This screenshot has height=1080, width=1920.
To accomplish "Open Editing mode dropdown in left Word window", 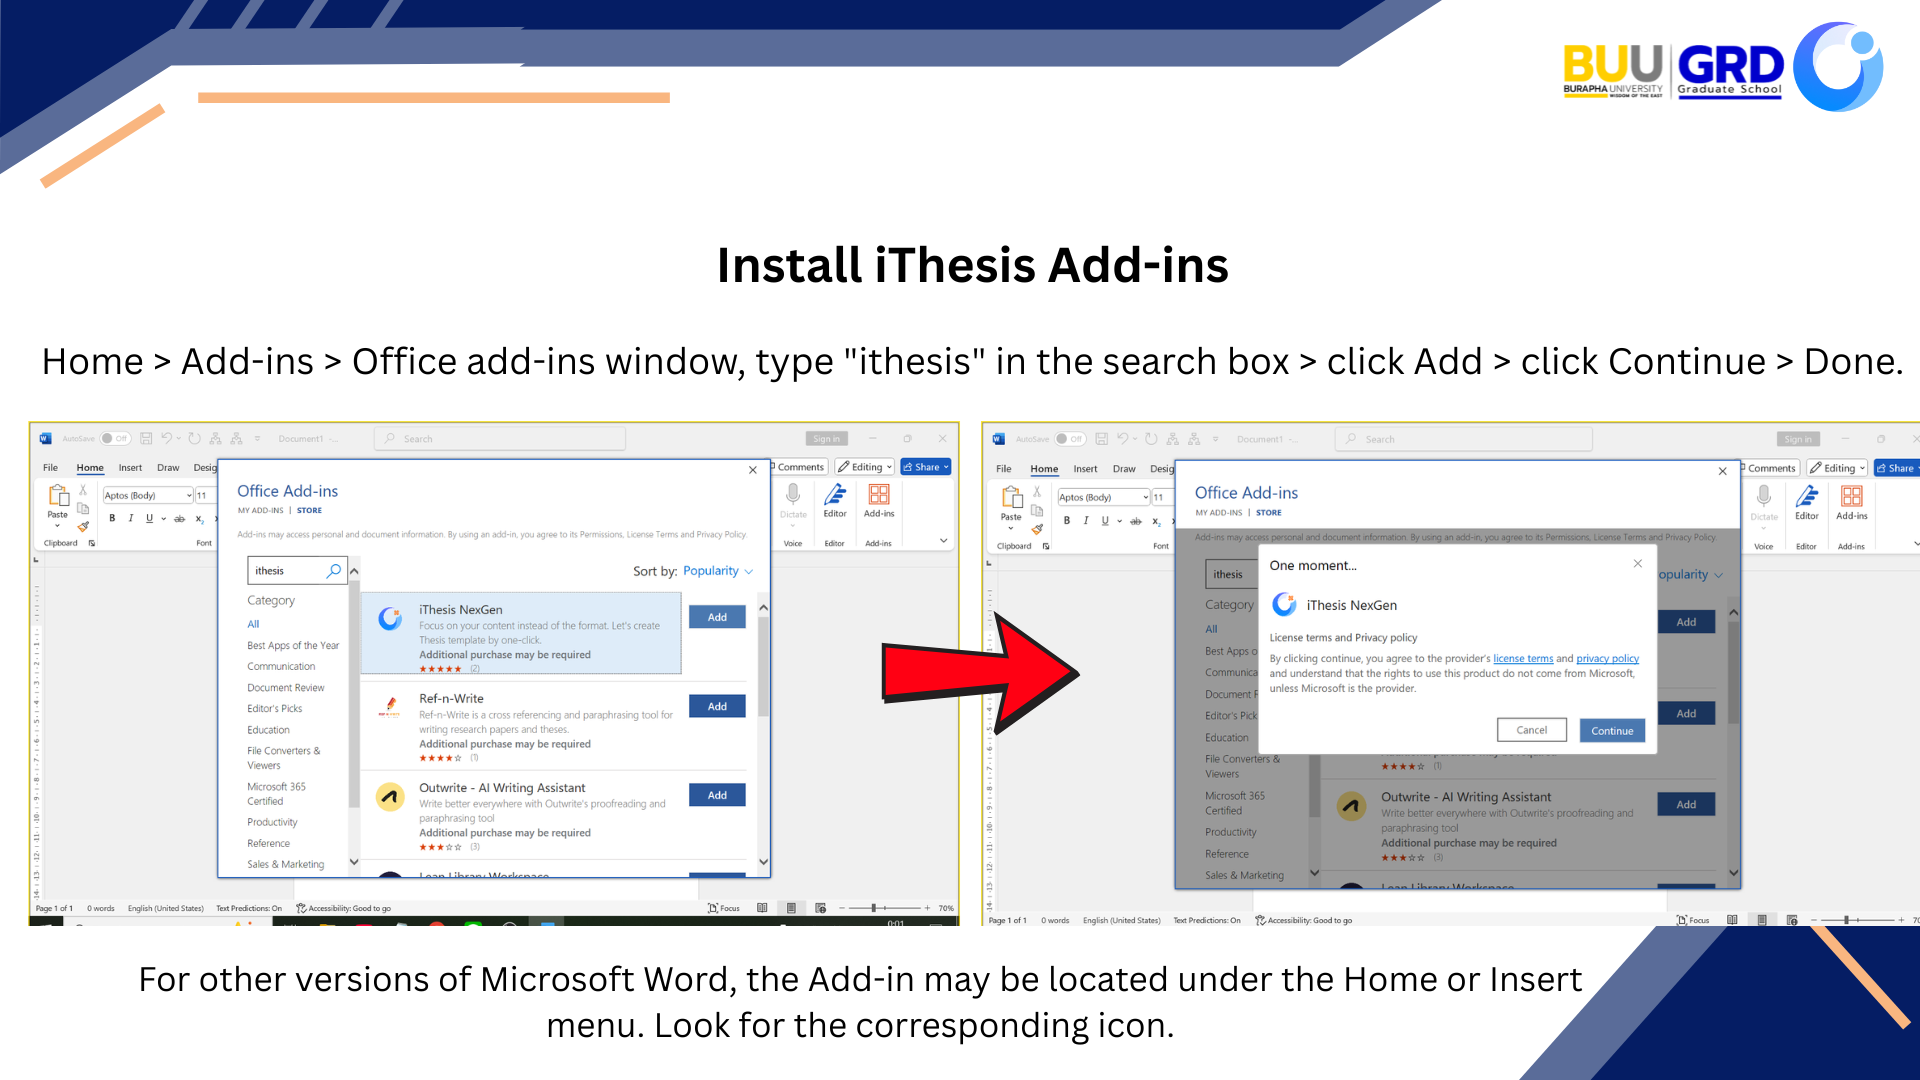I will pos(866,467).
